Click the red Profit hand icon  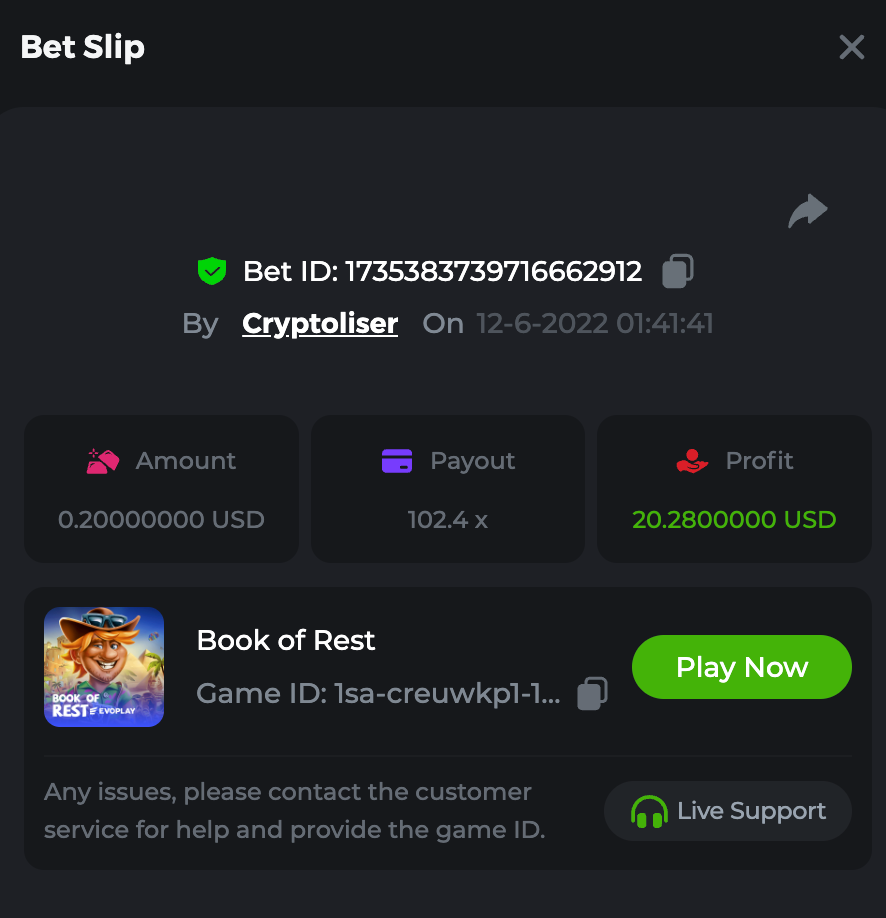[692, 461]
